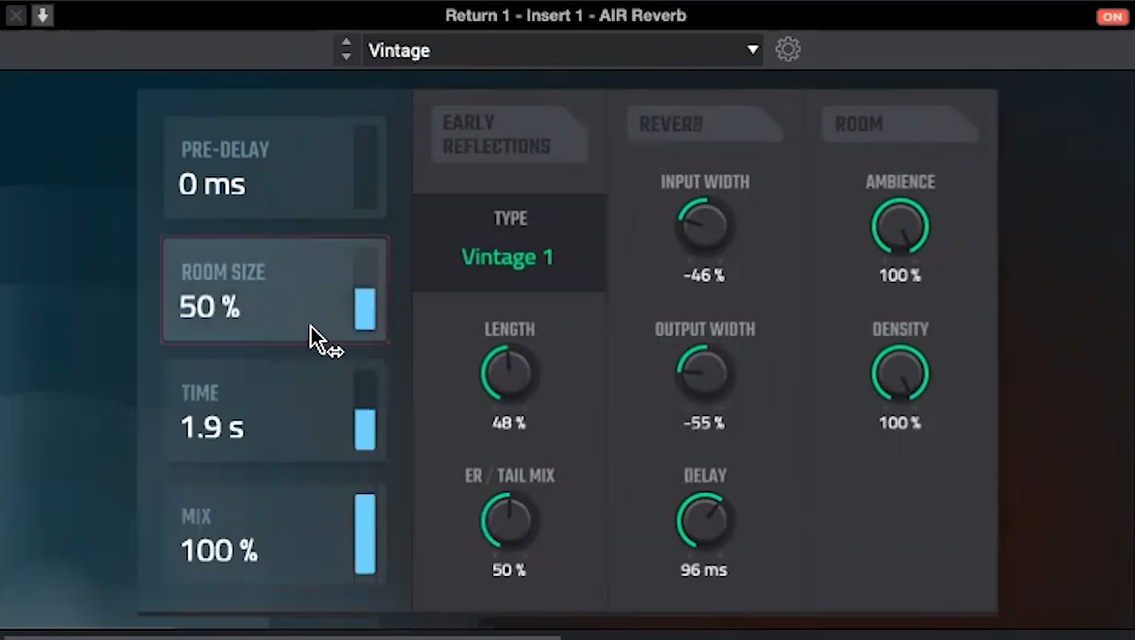This screenshot has width=1135, height=640.
Task: Select the ROOM section tab
Action: (893, 124)
